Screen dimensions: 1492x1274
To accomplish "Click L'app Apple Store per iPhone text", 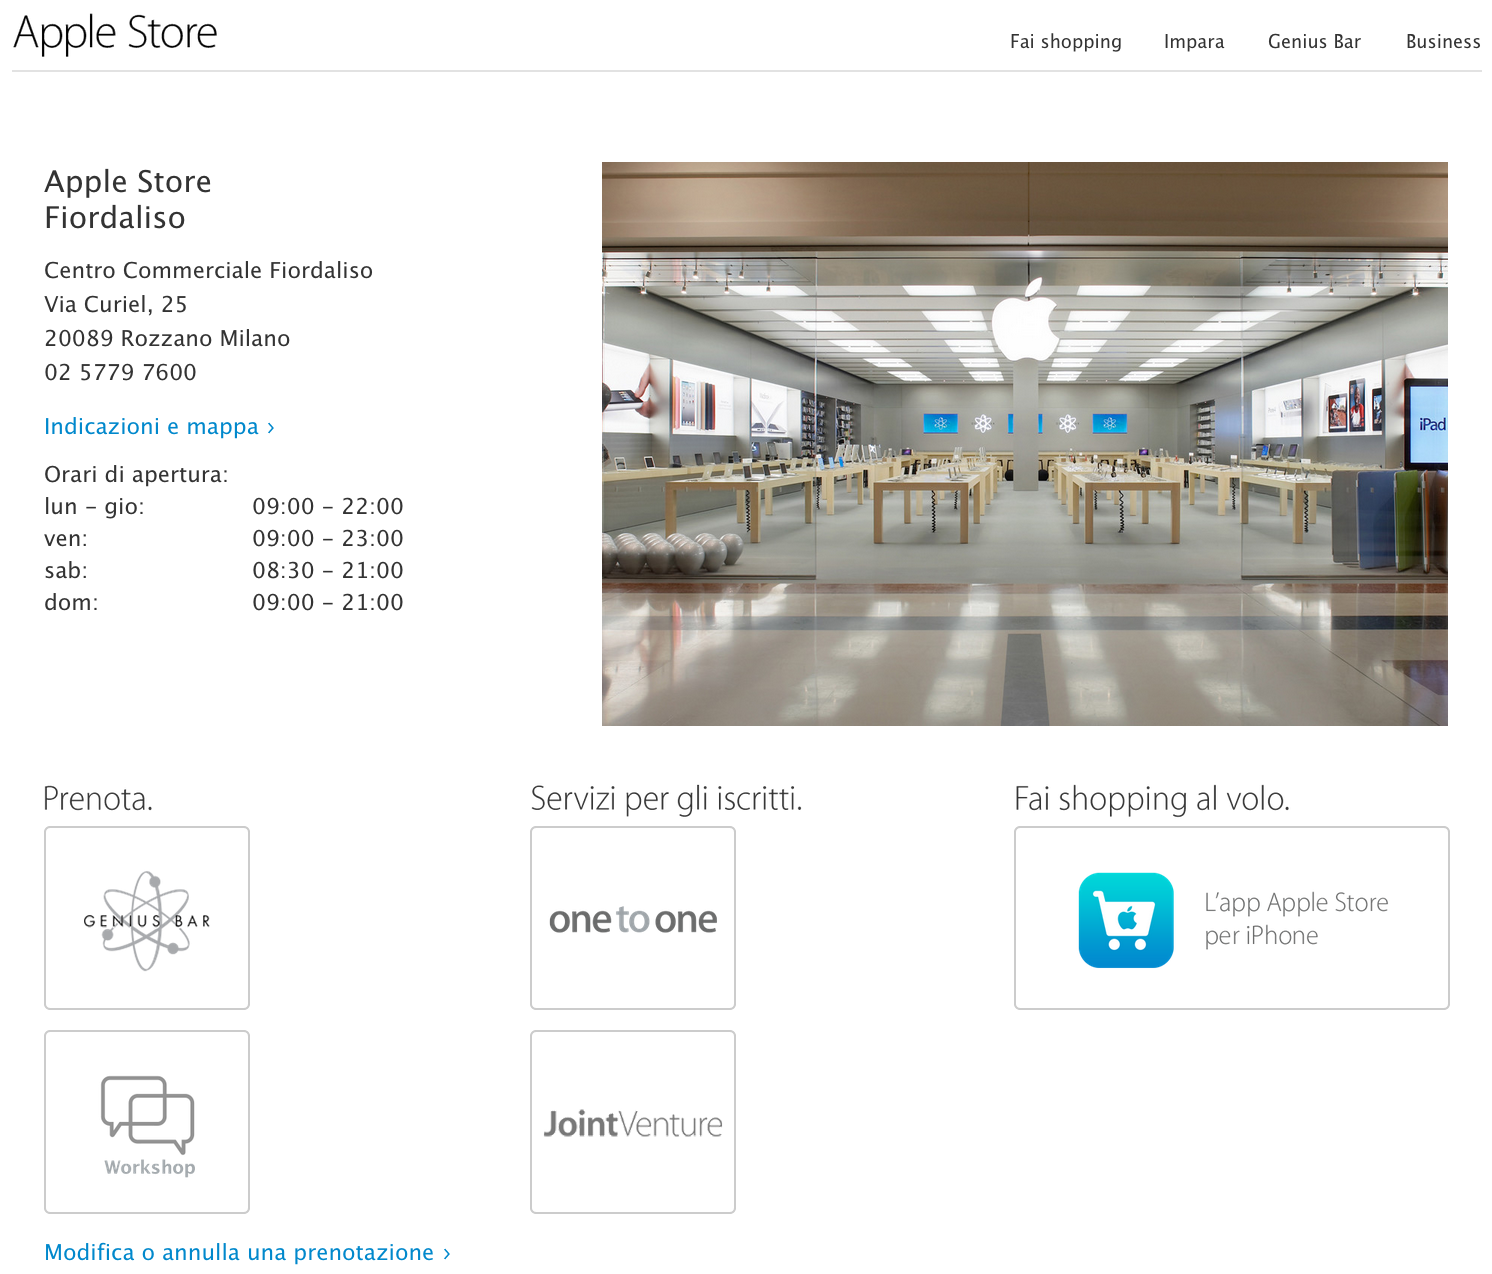I will [x=1296, y=919].
